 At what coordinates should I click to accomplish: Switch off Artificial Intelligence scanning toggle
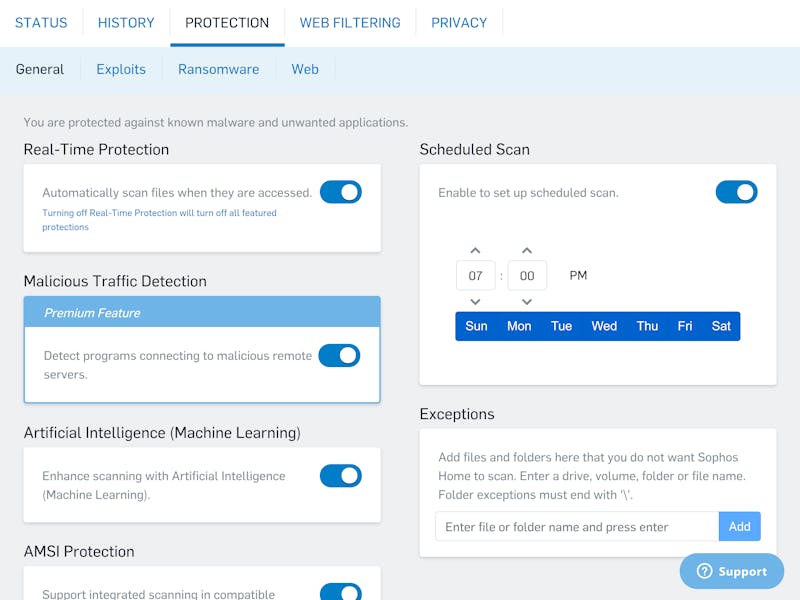click(341, 476)
